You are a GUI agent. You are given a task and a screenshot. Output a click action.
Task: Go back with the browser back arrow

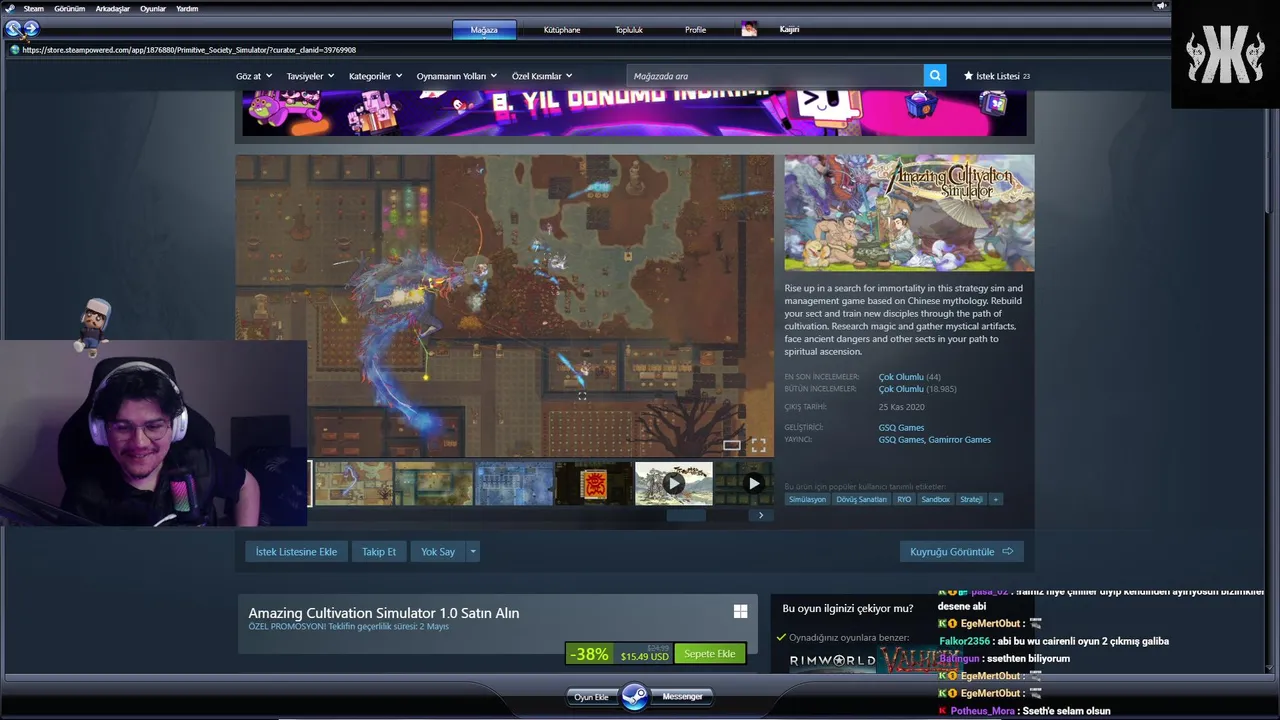pos(13,29)
